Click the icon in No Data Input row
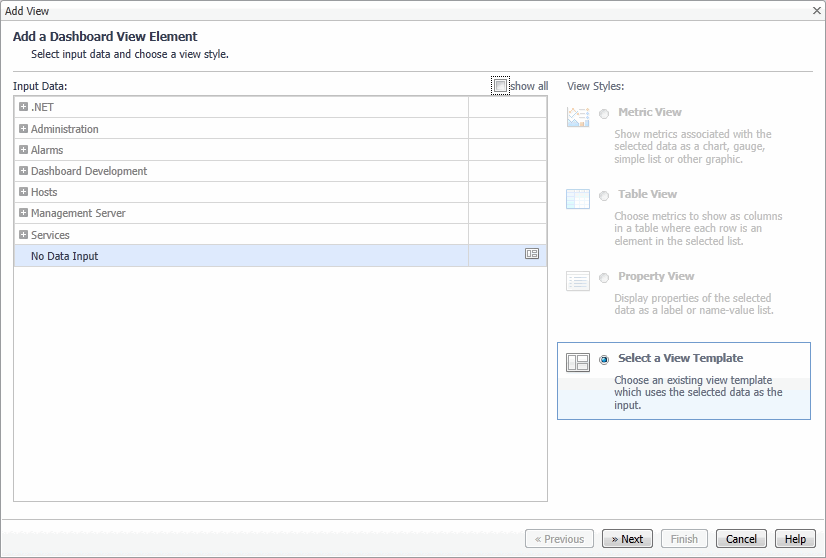Screen dimensions: 826x558 point(532,254)
